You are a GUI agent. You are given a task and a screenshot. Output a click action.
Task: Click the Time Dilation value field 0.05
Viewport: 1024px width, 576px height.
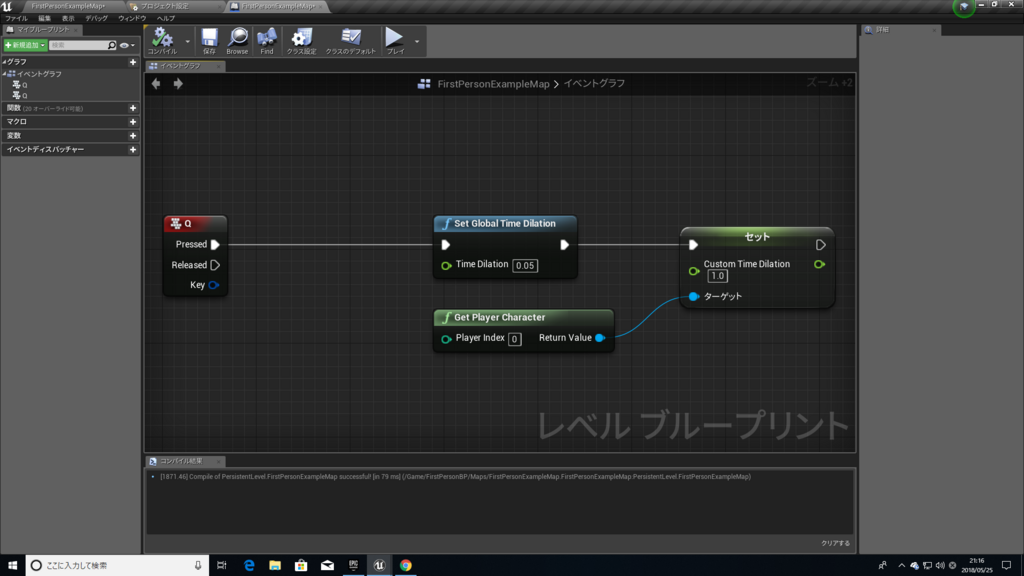525,266
